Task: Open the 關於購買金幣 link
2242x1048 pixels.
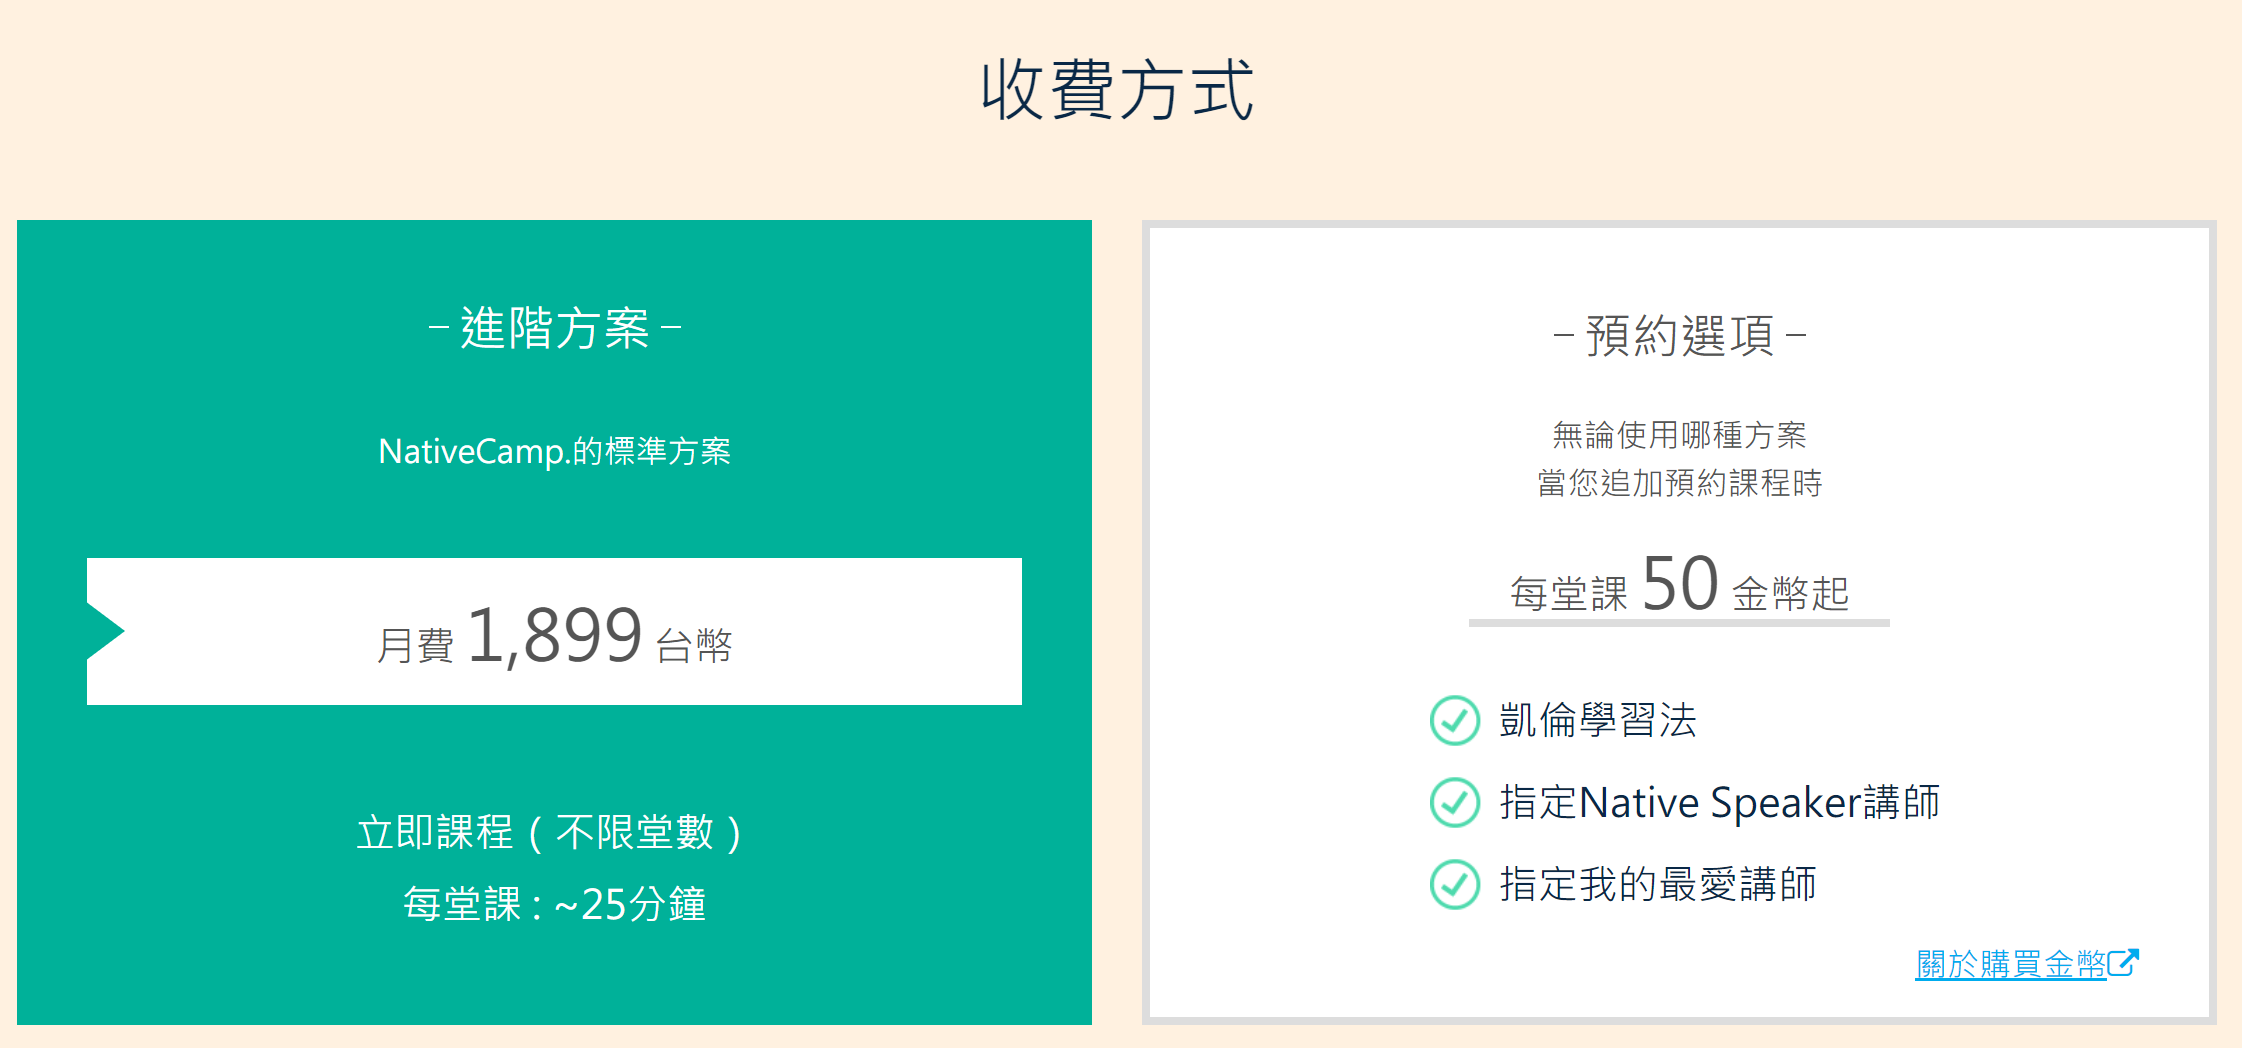Action: click(2010, 964)
